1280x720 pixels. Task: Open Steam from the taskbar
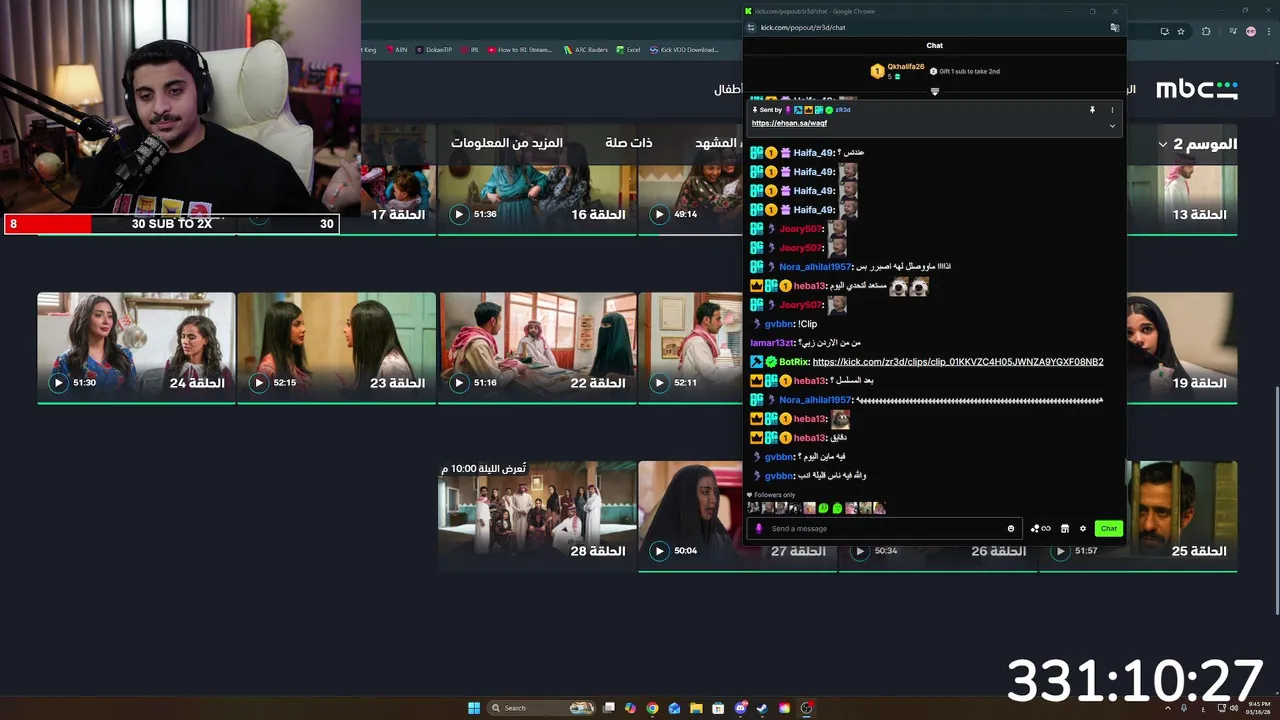pyautogui.click(x=762, y=708)
